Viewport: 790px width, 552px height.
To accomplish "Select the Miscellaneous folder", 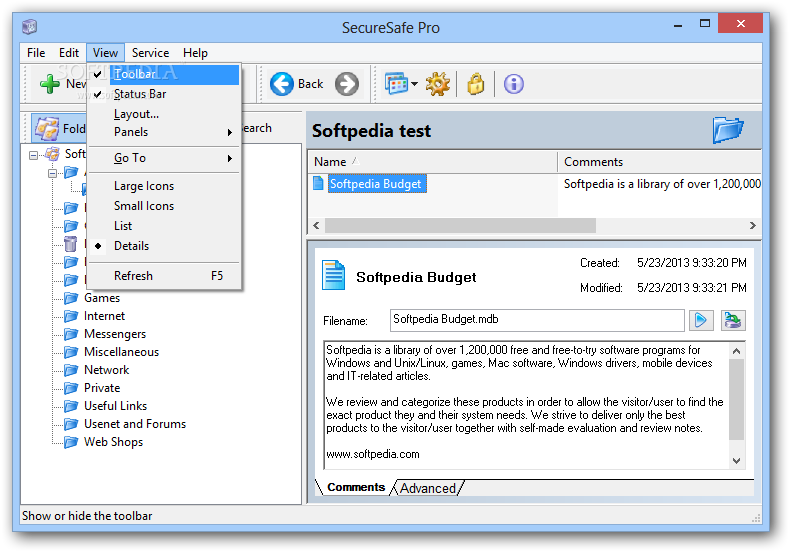I will (121, 352).
